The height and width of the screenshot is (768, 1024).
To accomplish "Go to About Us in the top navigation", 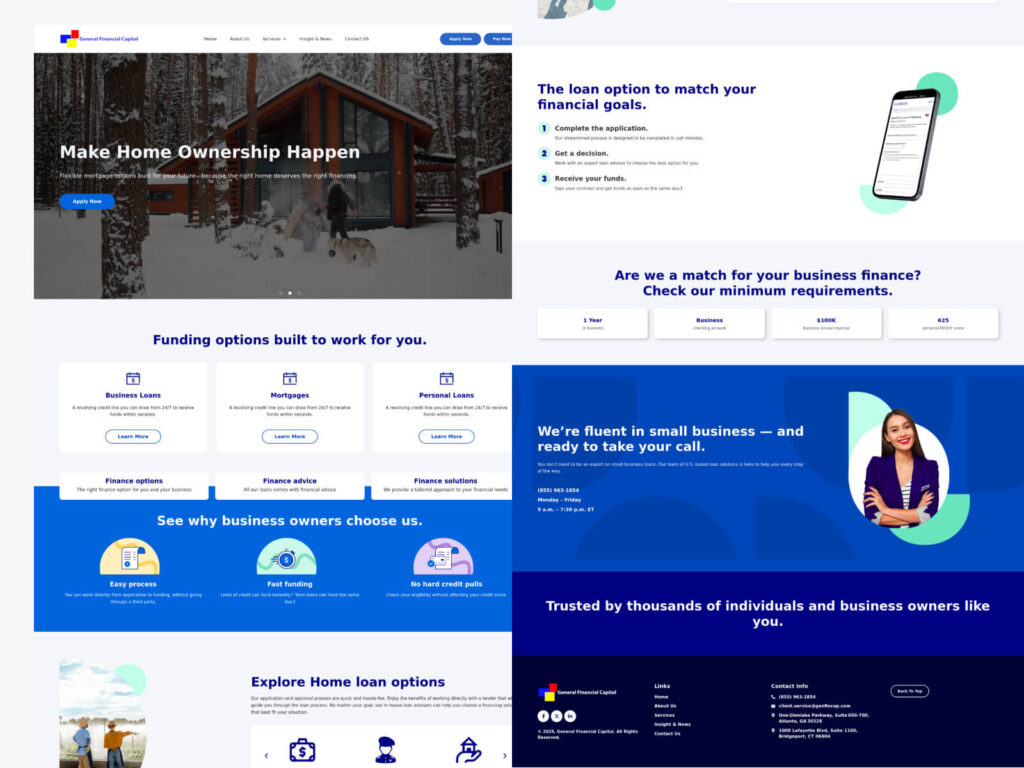I will 240,39.
